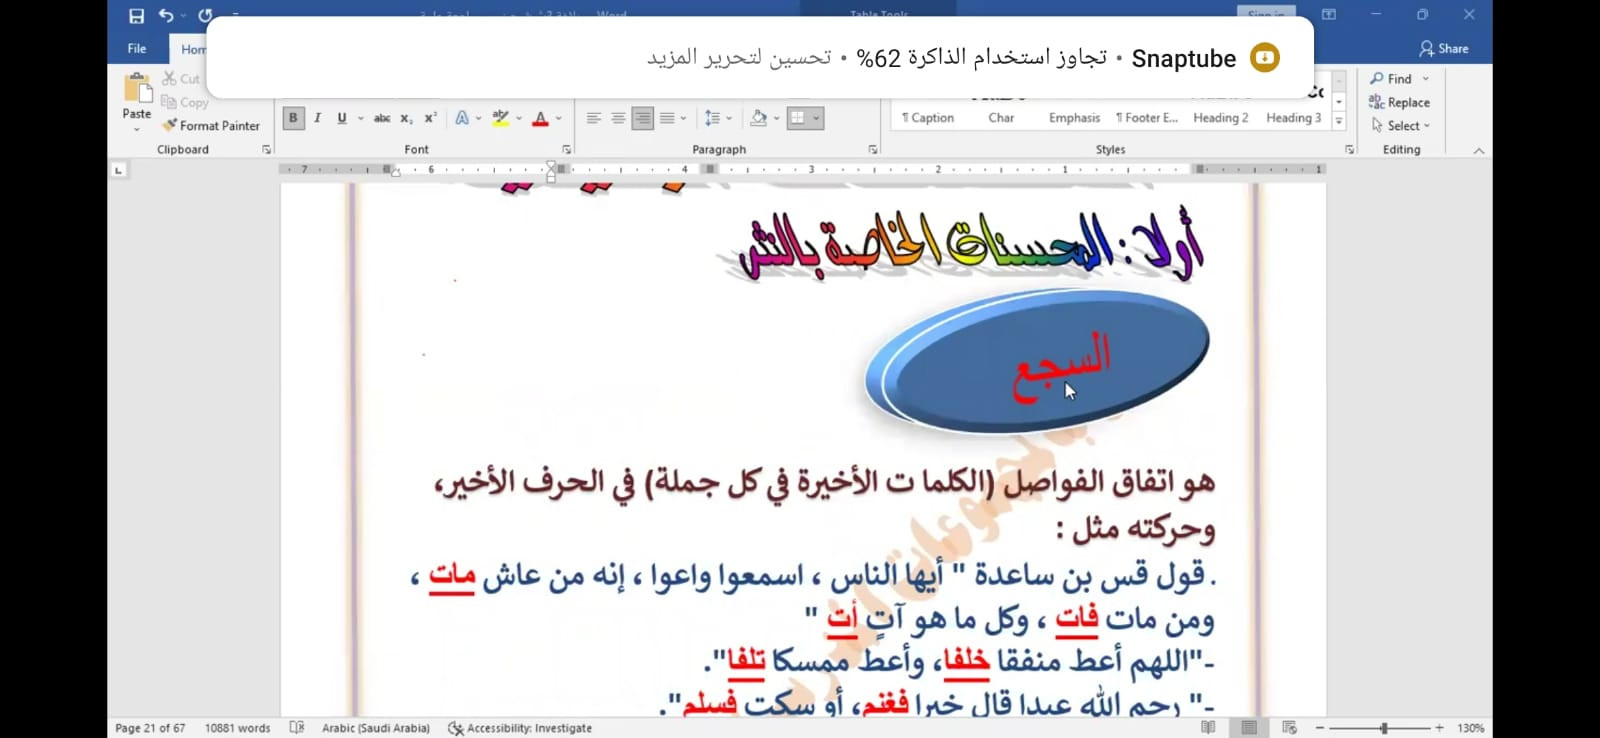Open the File tab
Screen dimensions: 1600x738
tap(137, 48)
